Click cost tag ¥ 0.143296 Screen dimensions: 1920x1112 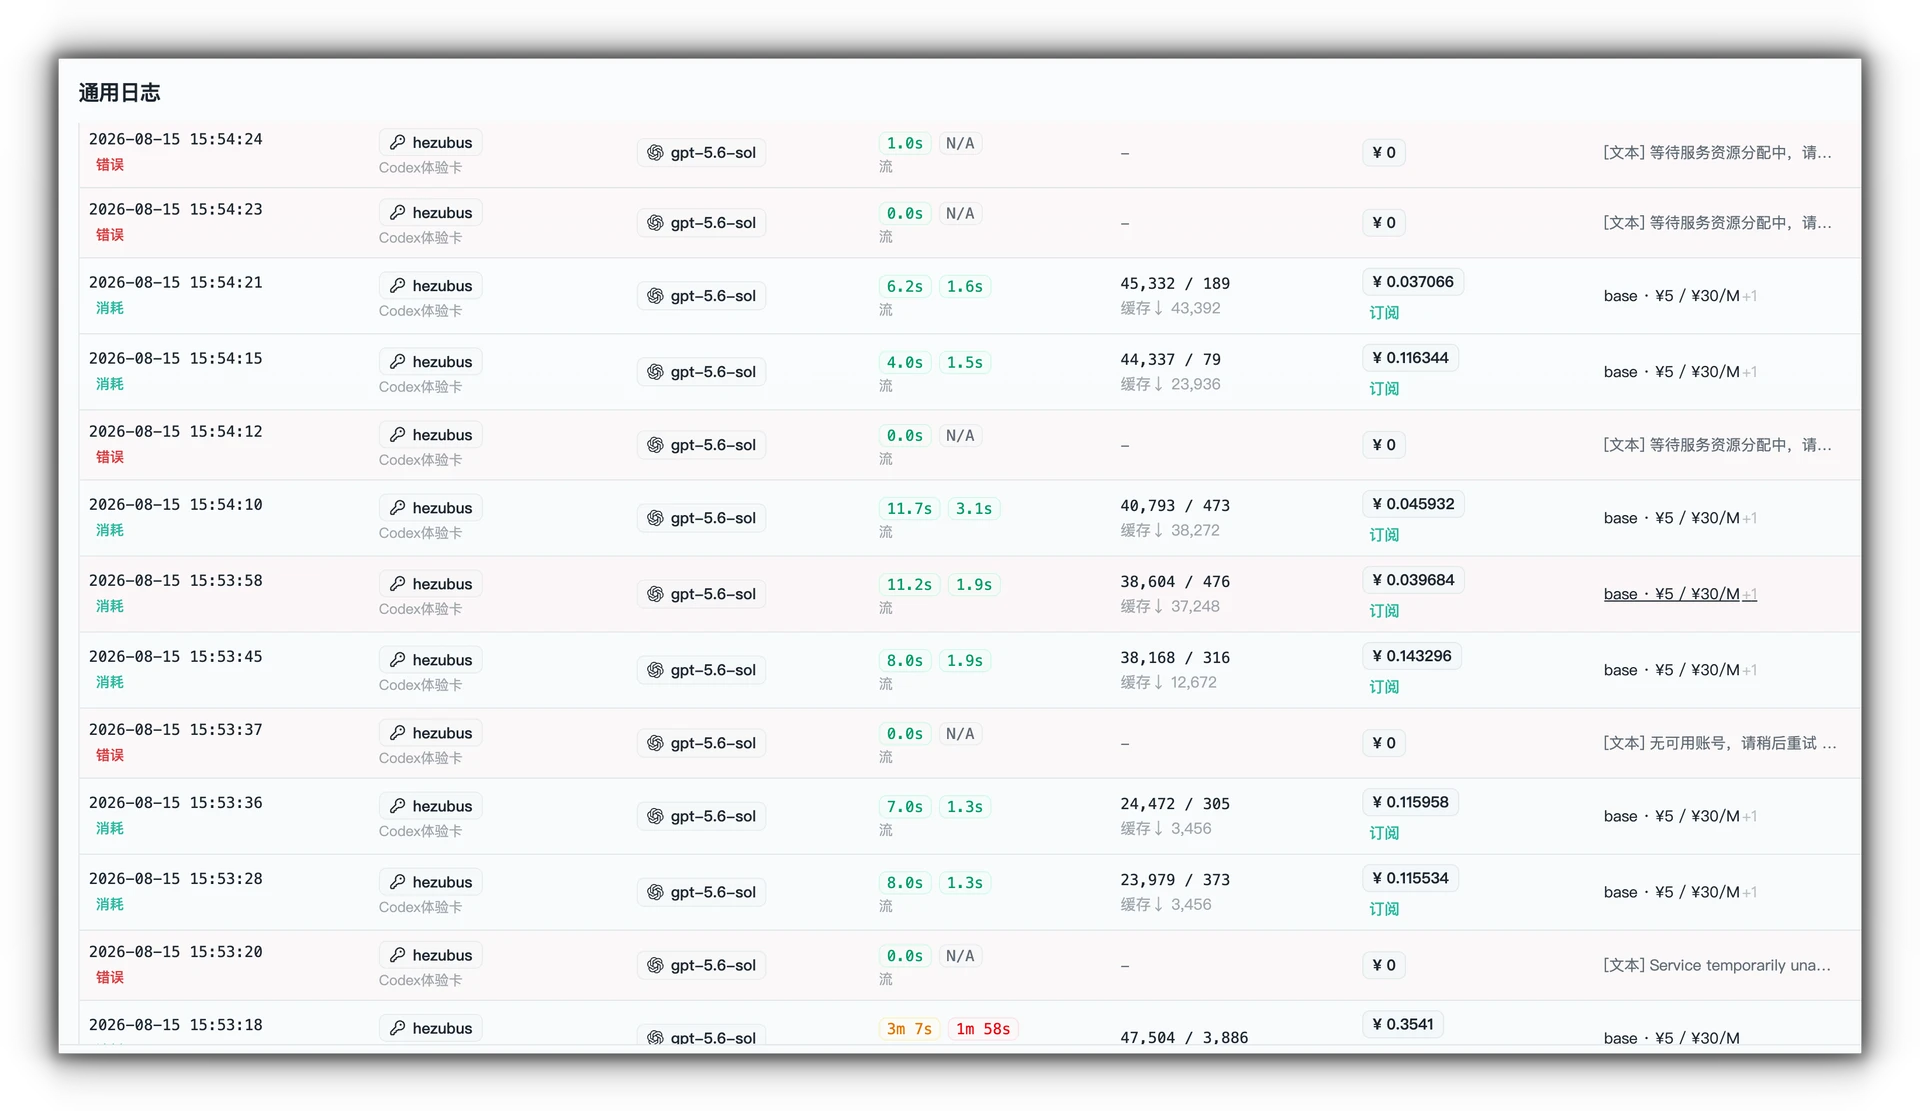pyautogui.click(x=1412, y=655)
